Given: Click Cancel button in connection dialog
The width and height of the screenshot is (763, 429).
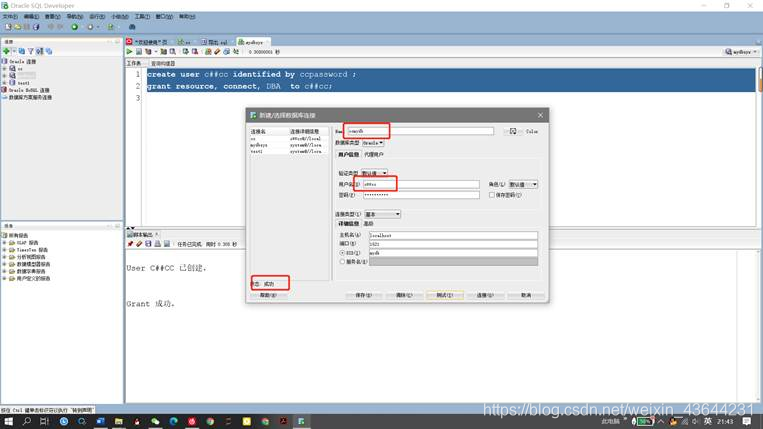Looking at the screenshot, I should pyautogui.click(x=526, y=295).
